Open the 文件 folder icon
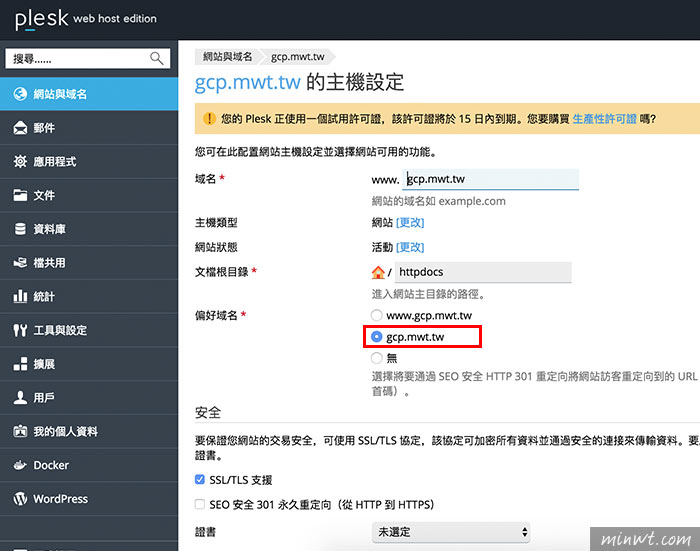Screen dimensions: 700x551 pyautogui.click(x=20, y=195)
